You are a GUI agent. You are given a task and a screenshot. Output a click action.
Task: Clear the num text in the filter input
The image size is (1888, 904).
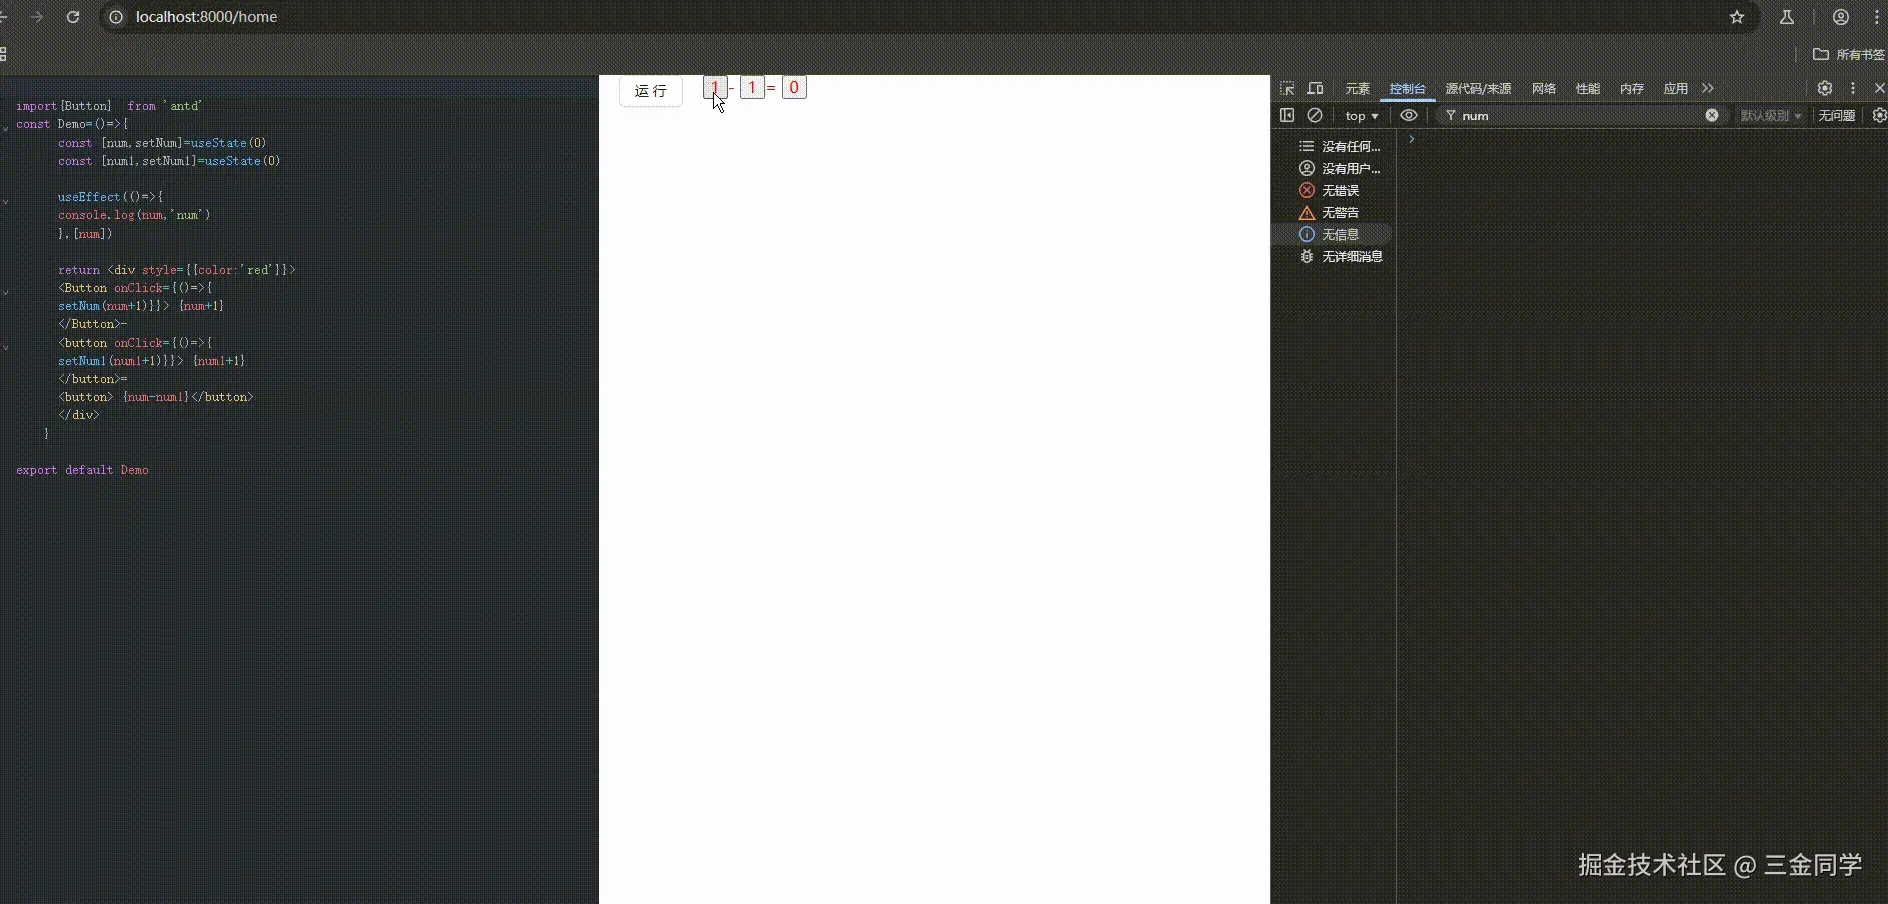pos(1712,115)
